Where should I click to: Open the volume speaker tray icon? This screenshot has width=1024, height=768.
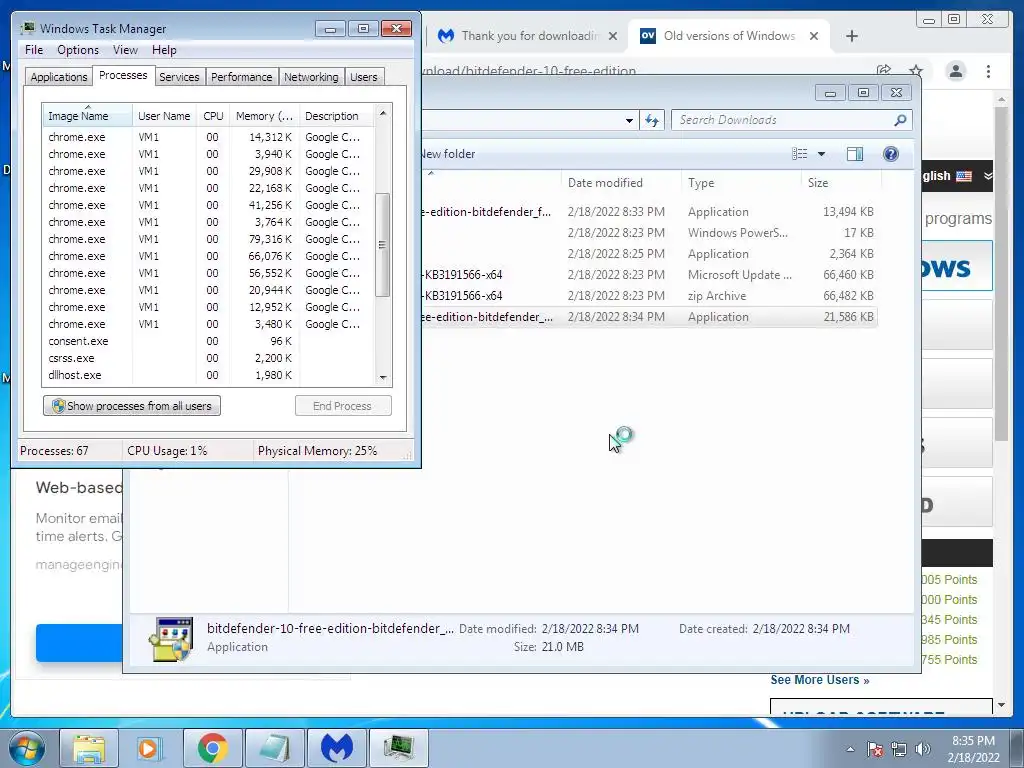923,749
